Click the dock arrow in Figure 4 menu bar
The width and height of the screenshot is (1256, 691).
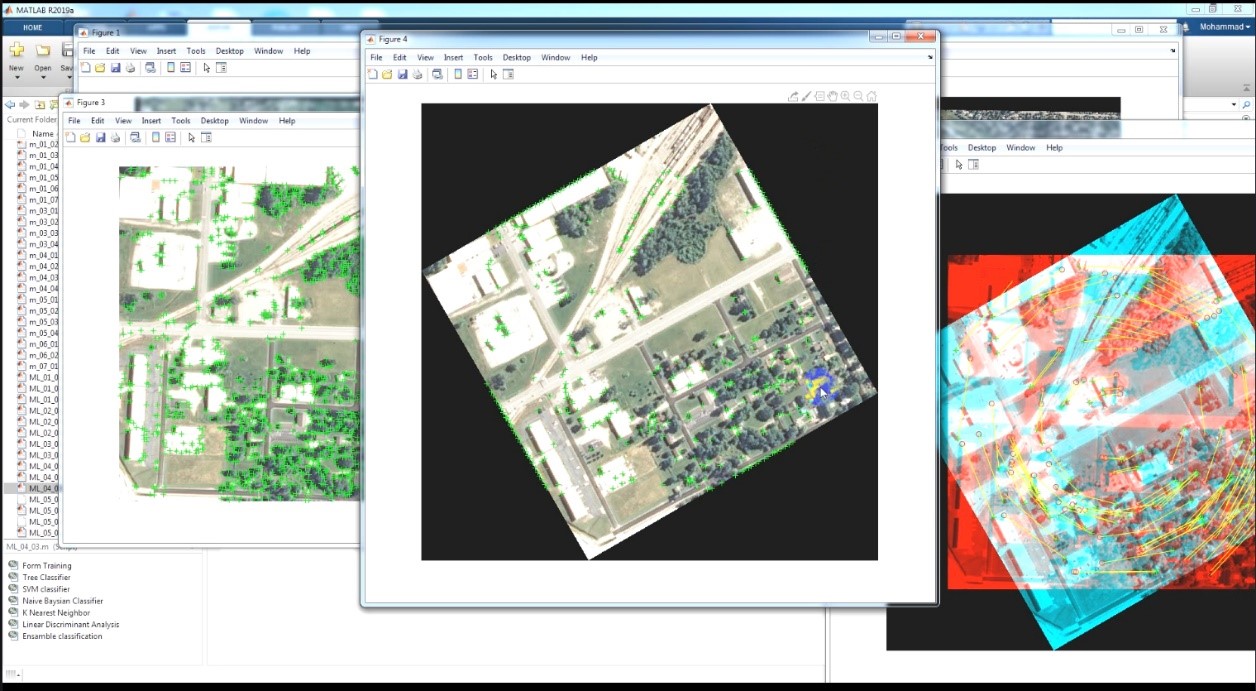(x=930, y=57)
